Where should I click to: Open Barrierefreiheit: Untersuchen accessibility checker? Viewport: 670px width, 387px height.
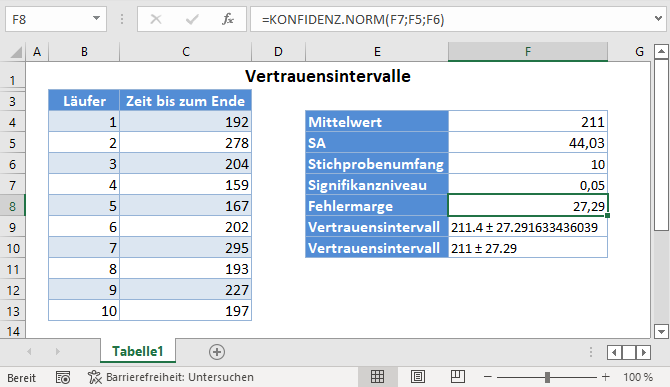171,377
